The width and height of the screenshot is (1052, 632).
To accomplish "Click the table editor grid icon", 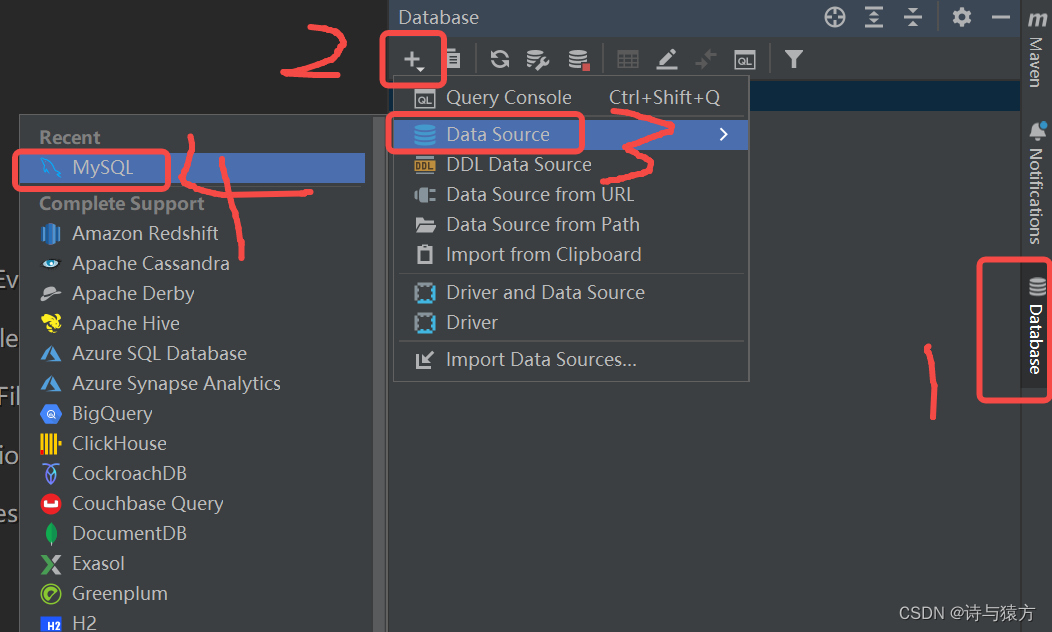I will pos(628,60).
